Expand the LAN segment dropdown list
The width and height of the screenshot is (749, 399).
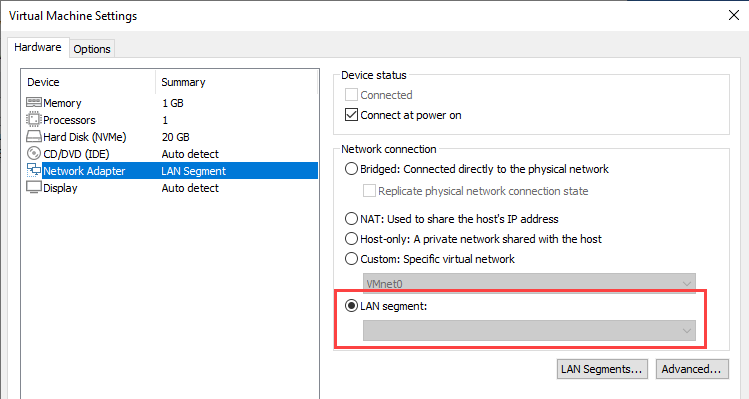(x=529, y=330)
